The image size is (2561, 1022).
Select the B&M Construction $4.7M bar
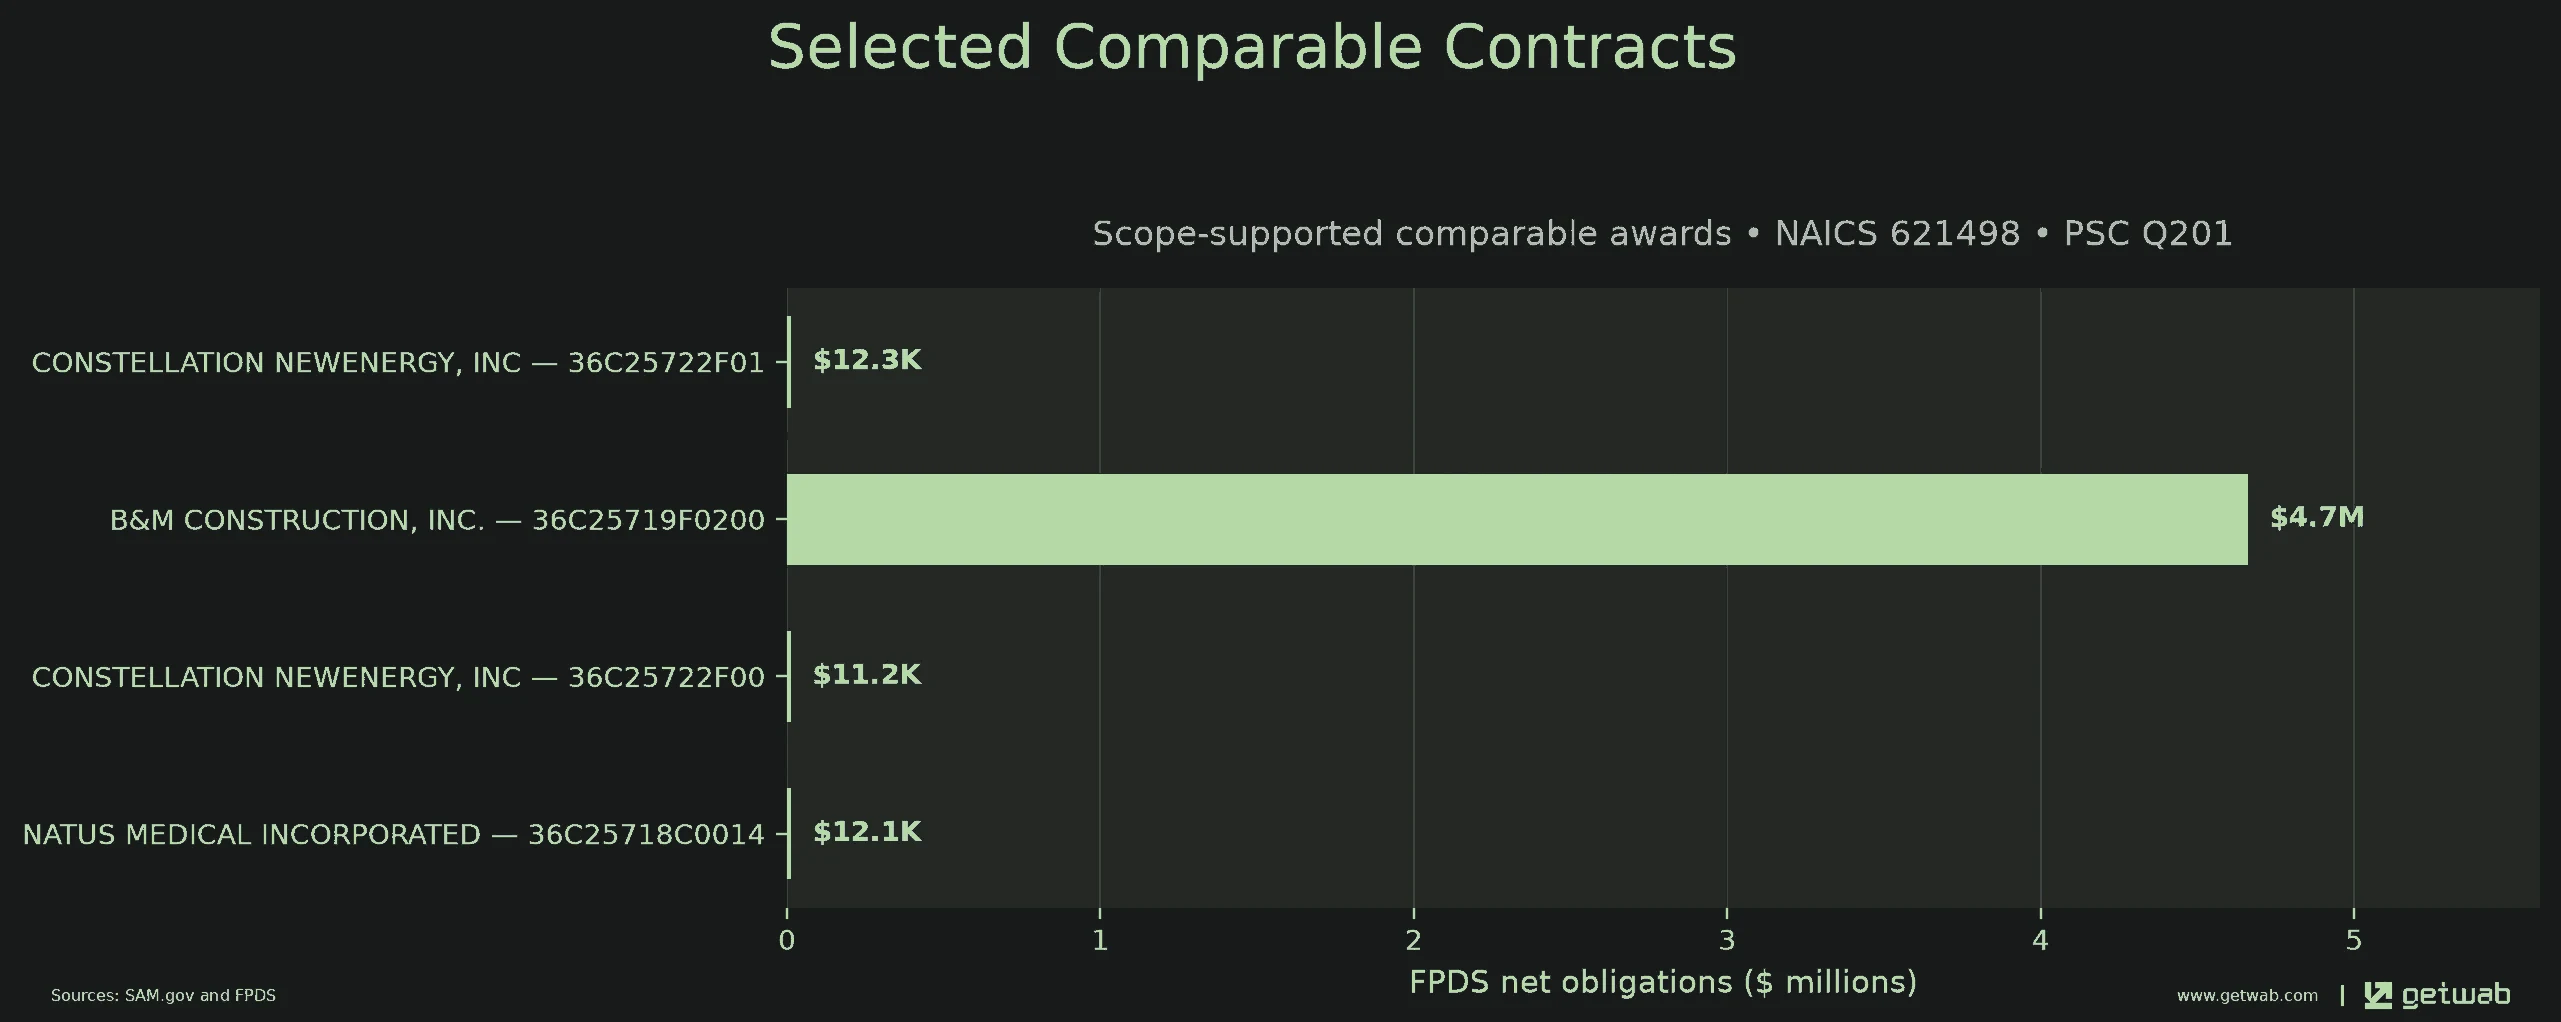(1517, 519)
